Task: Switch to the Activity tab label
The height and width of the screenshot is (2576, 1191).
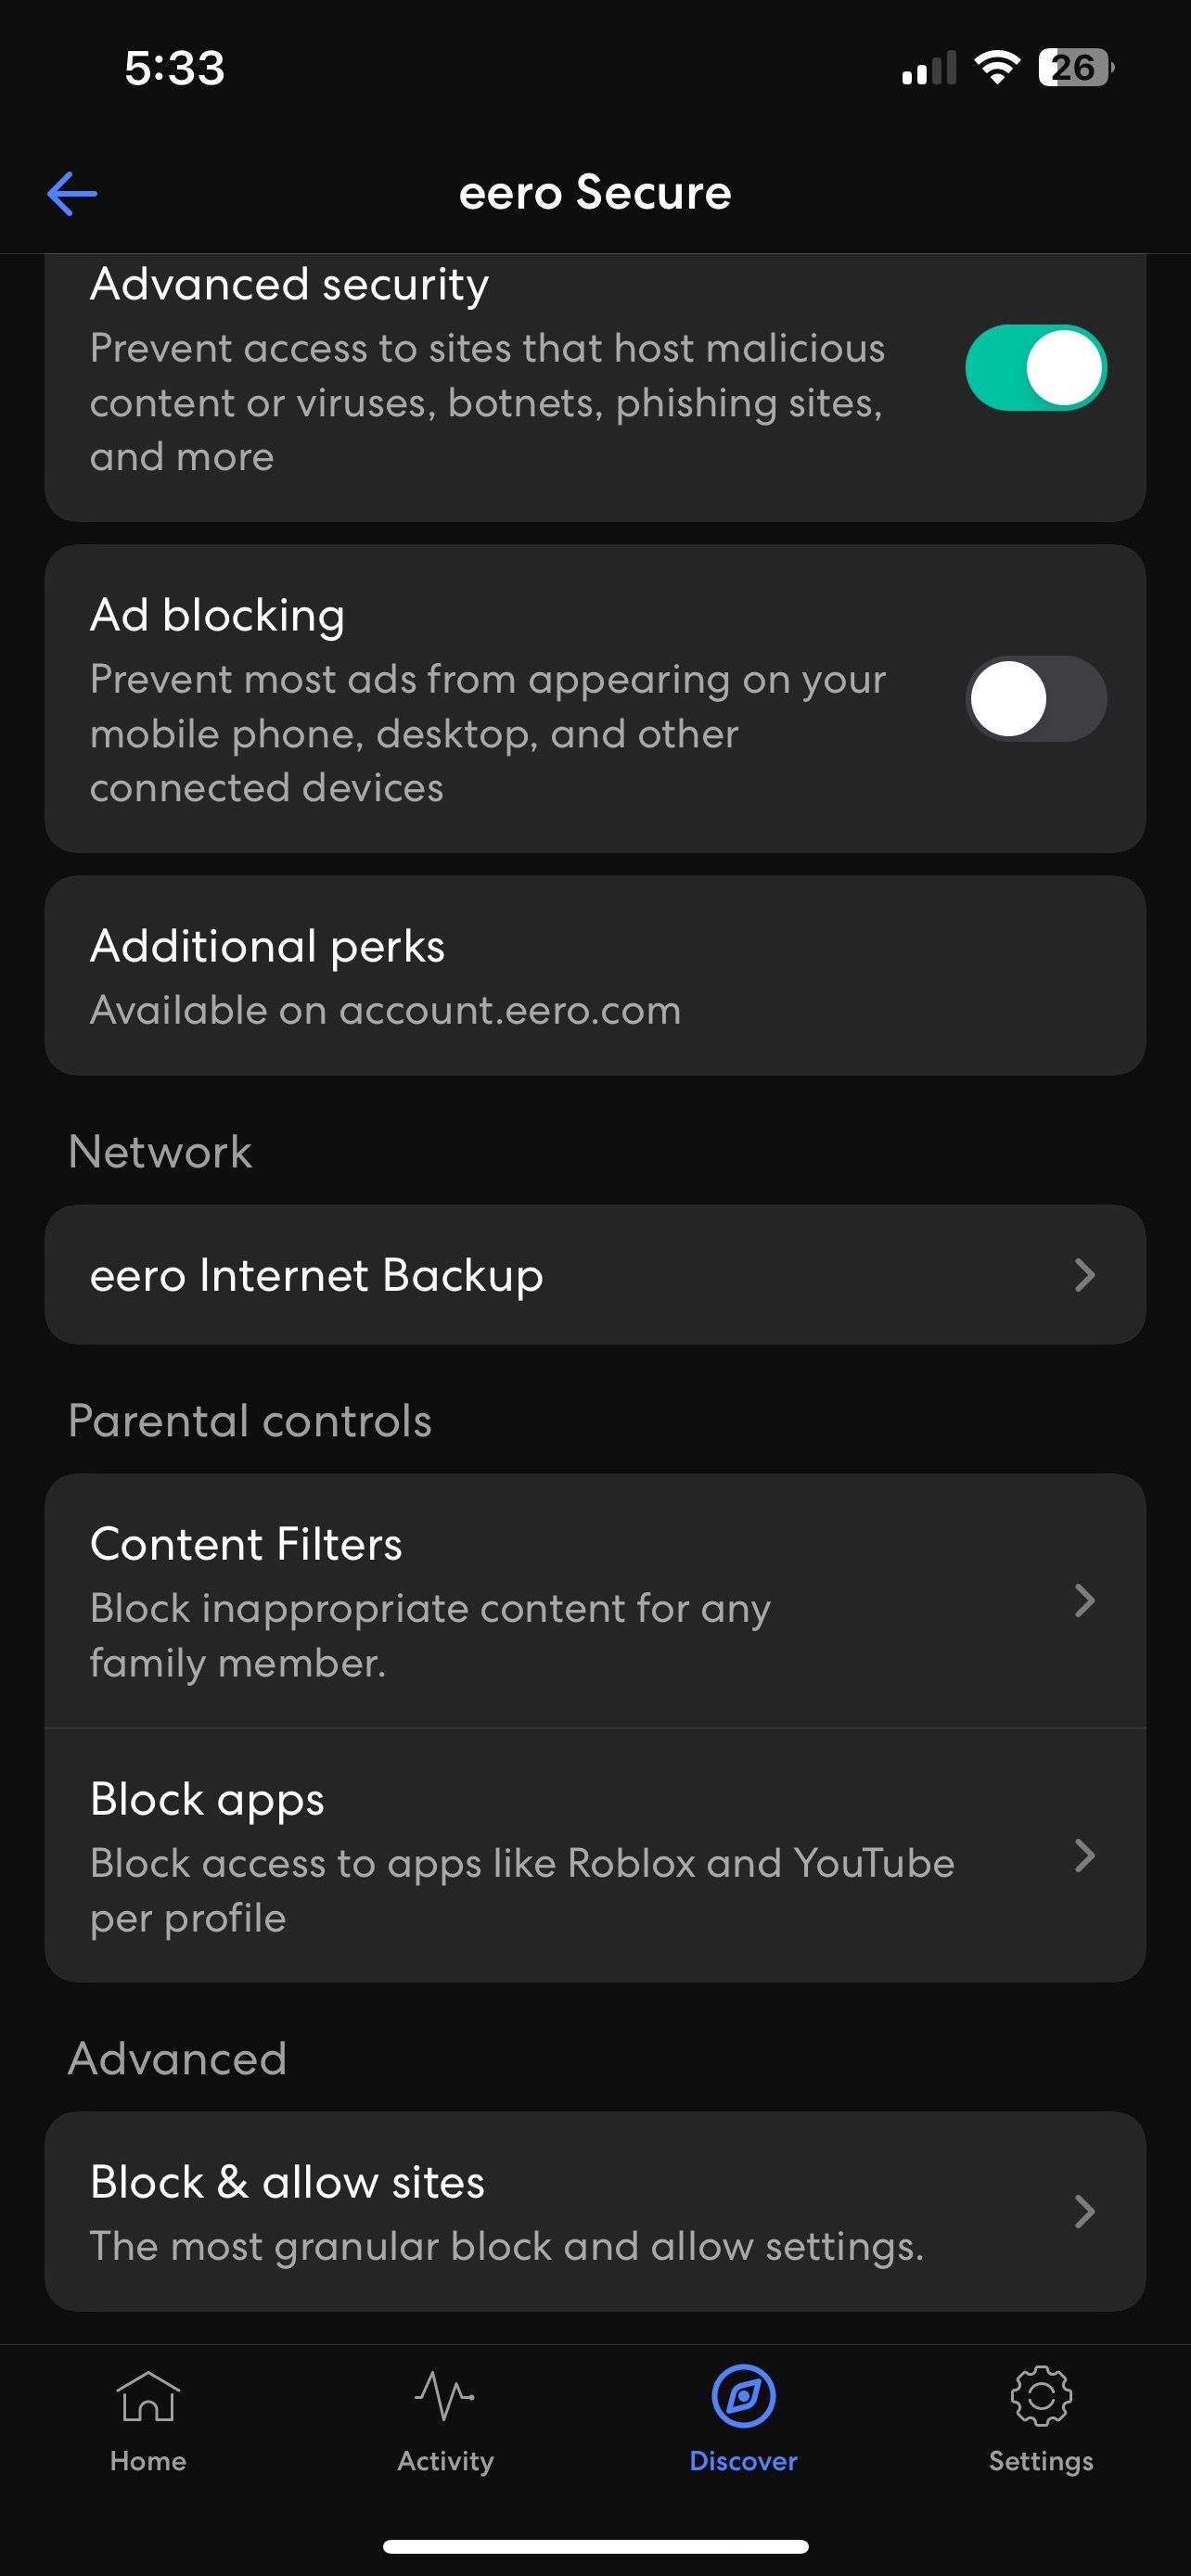Action: pos(445,2461)
